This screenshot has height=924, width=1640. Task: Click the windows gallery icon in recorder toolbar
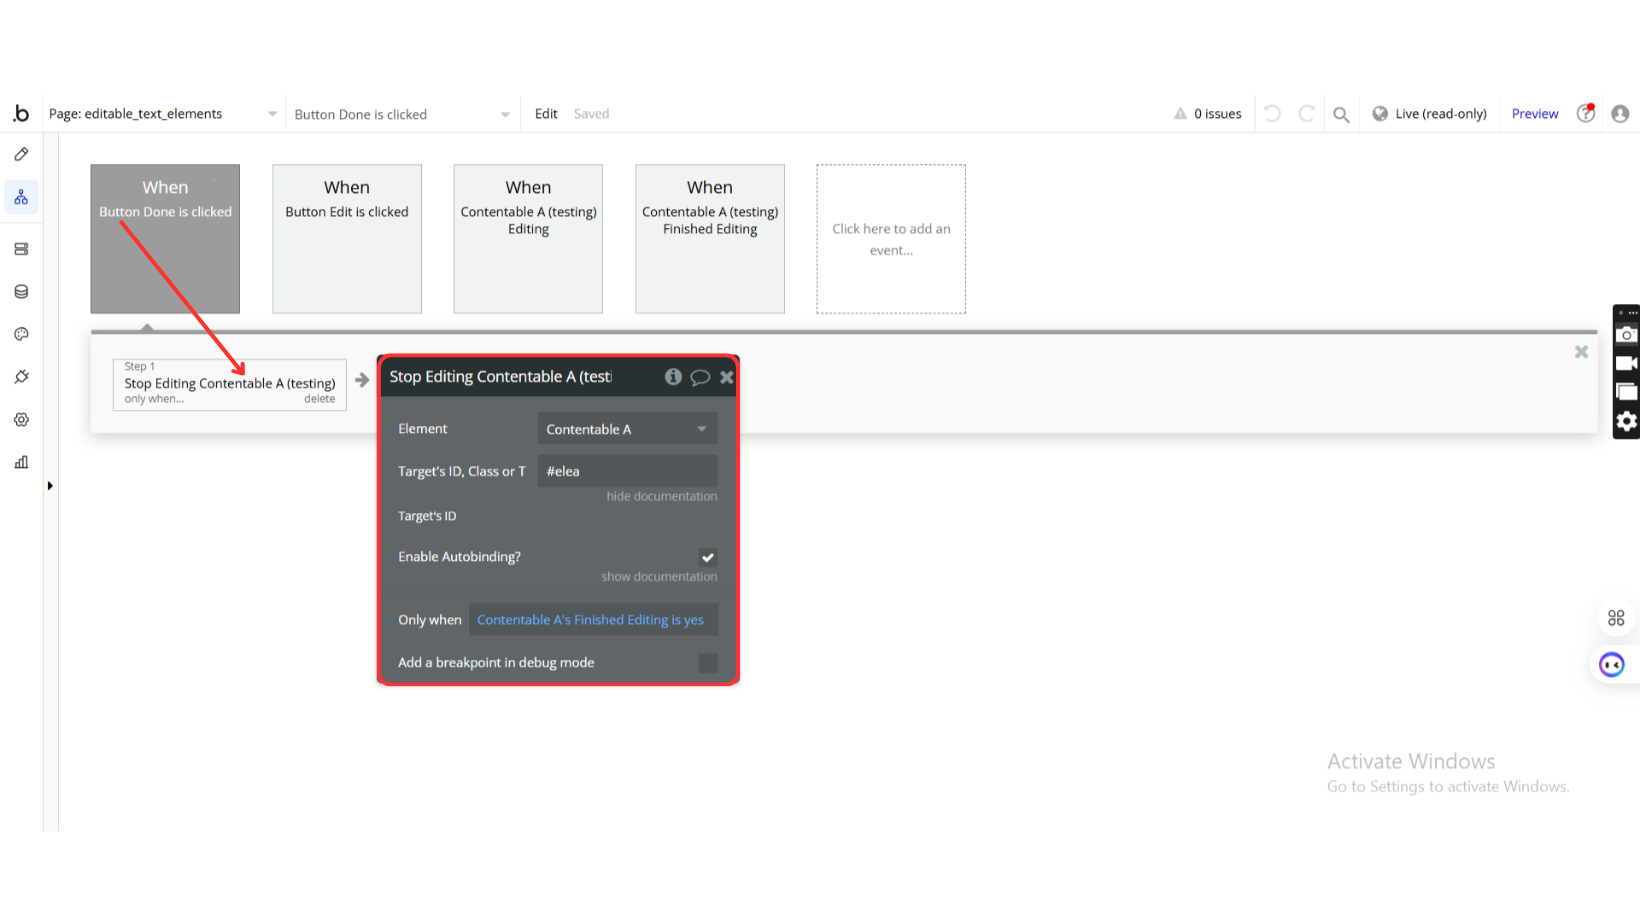click(x=1627, y=392)
